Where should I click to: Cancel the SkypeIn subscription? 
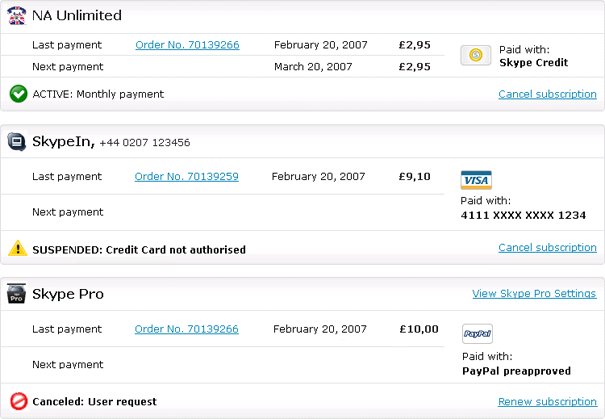coord(547,248)
